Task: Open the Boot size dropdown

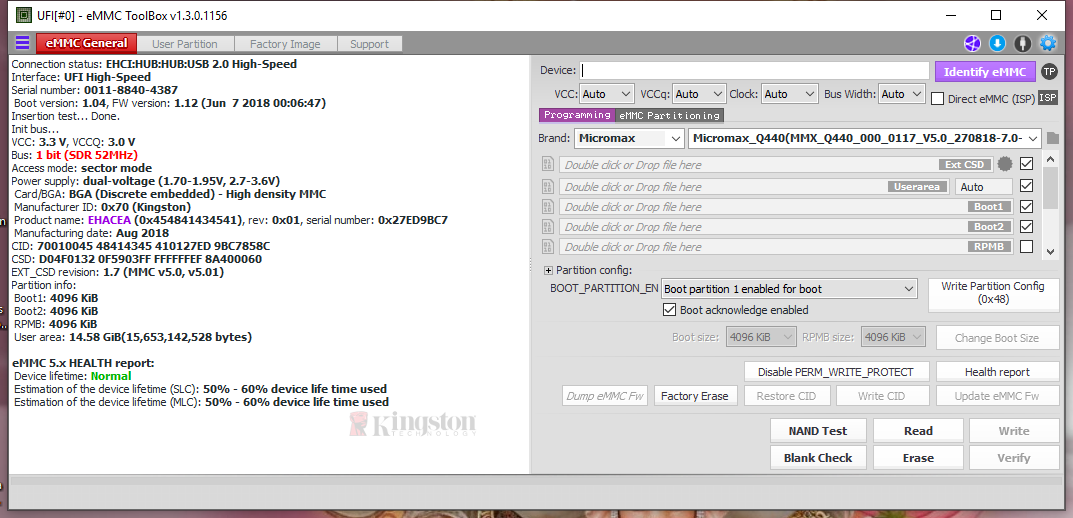Action: pos(761,337)
